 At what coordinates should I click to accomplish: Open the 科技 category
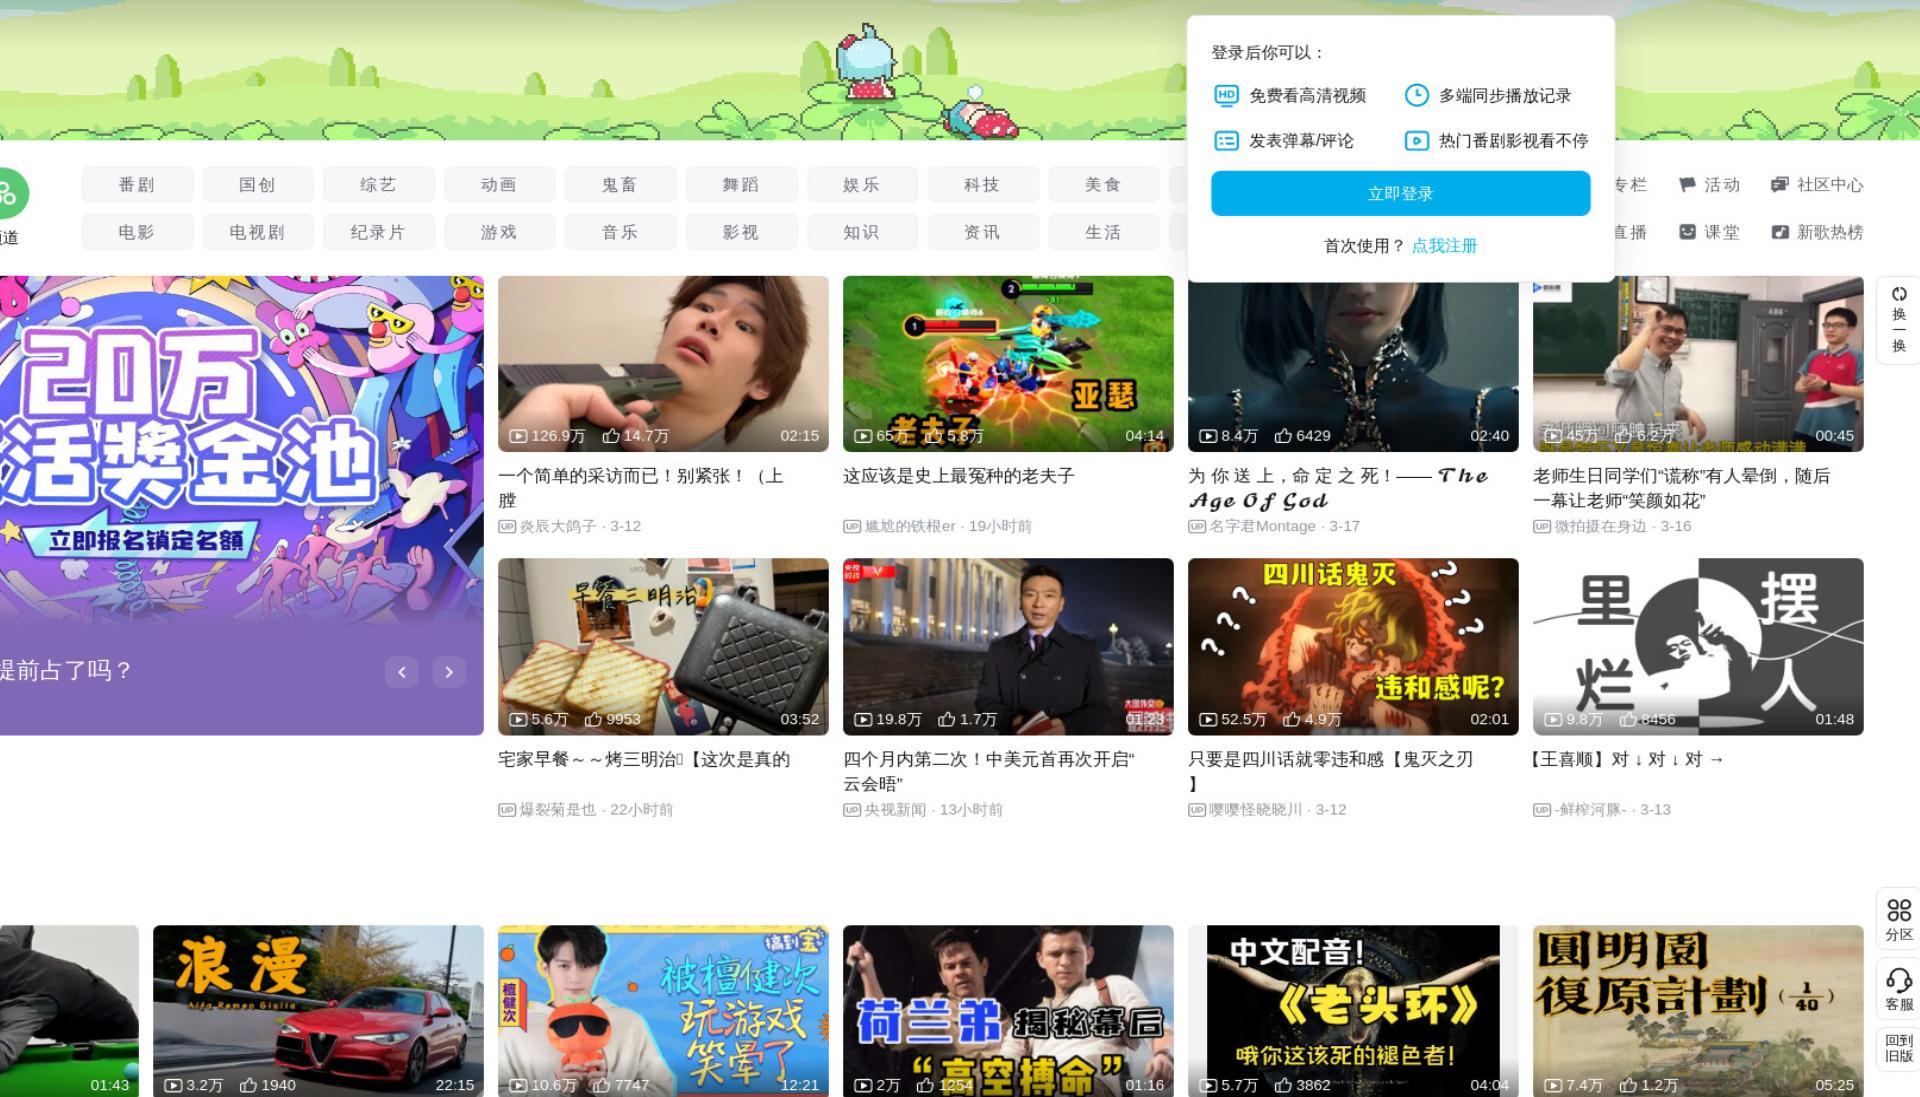click(983, 185)
